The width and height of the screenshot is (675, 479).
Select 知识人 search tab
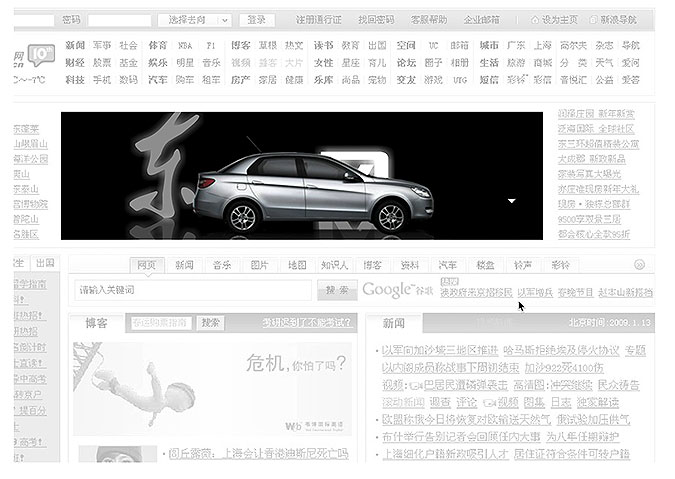pos(334,265)
